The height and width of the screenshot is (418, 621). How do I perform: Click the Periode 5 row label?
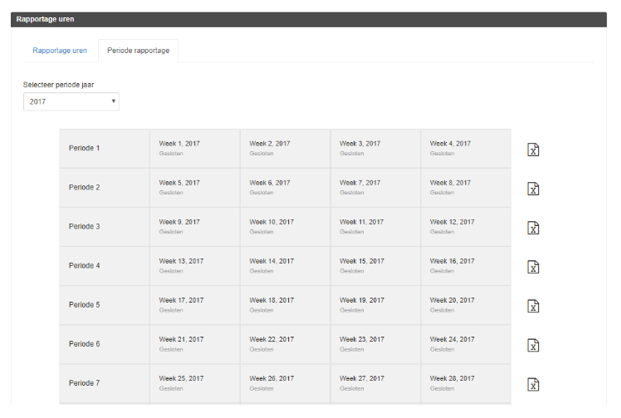(x=84, y=305)
